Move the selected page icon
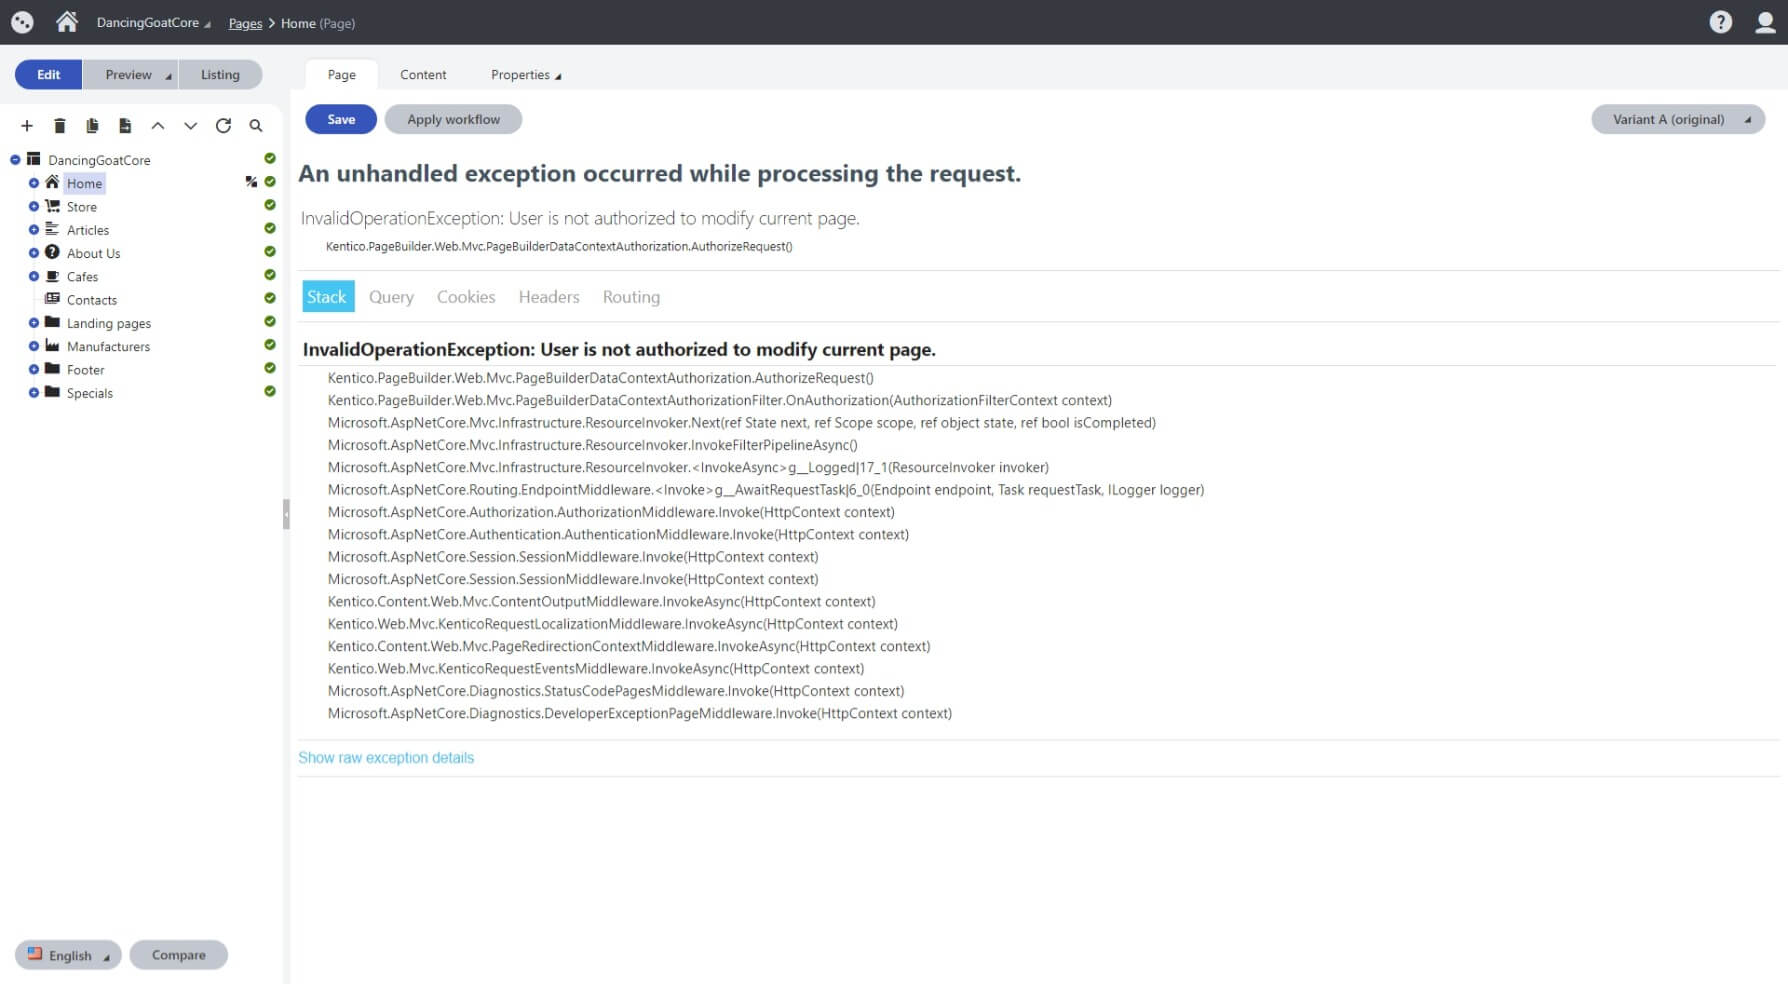1788x984 pixels. (x=125, y=125)
